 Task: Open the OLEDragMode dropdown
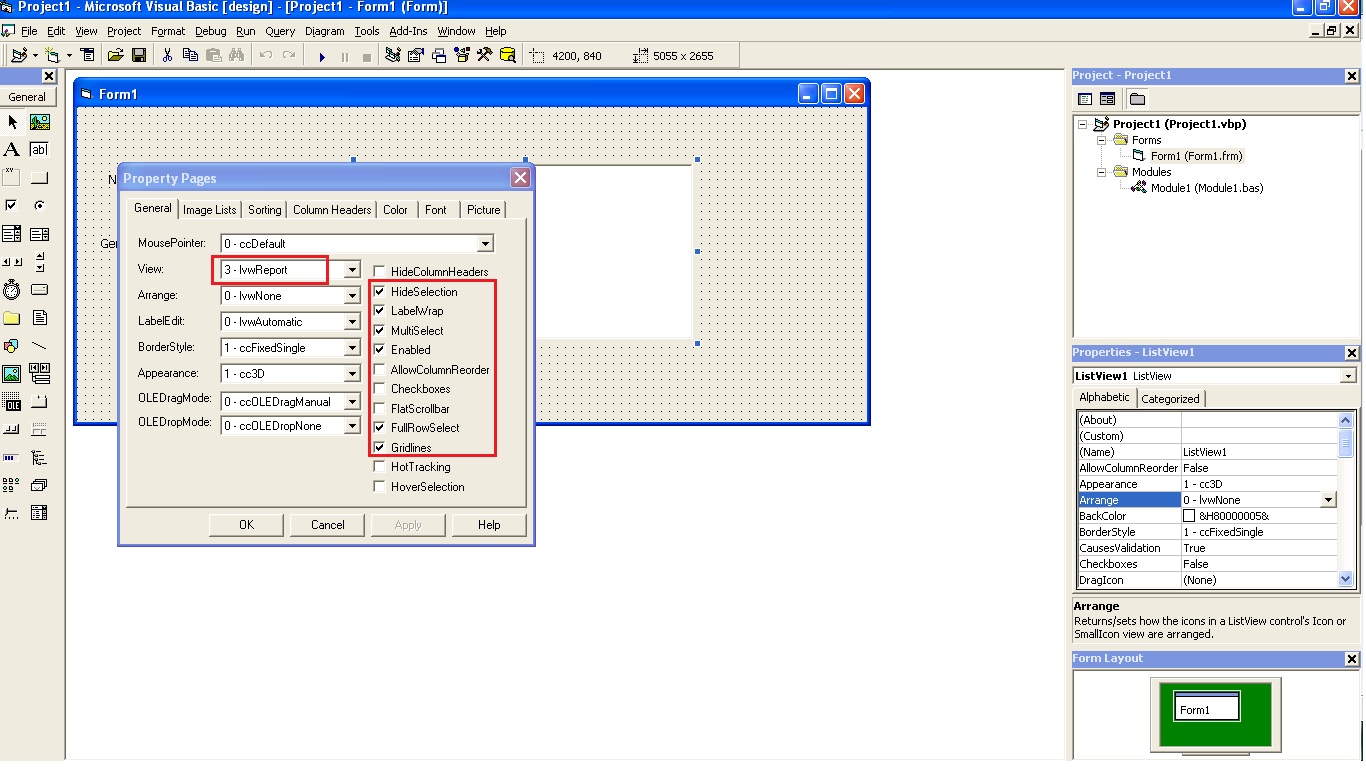point(351,402)
